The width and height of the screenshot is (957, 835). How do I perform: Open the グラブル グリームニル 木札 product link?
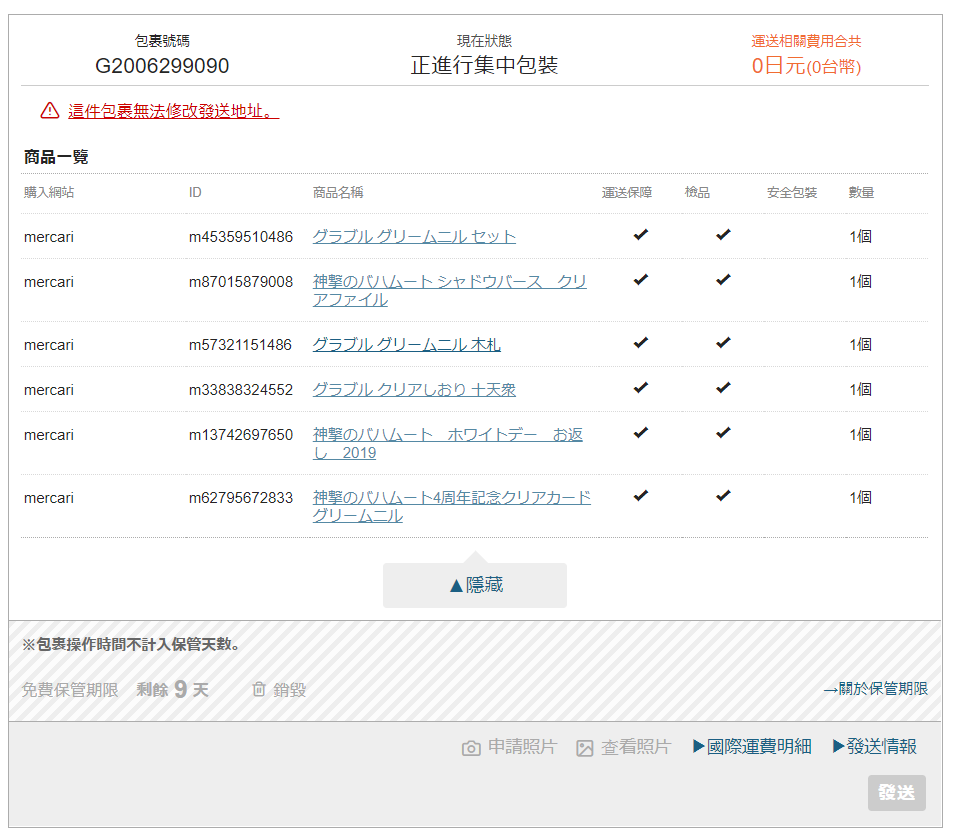(406, 344)
